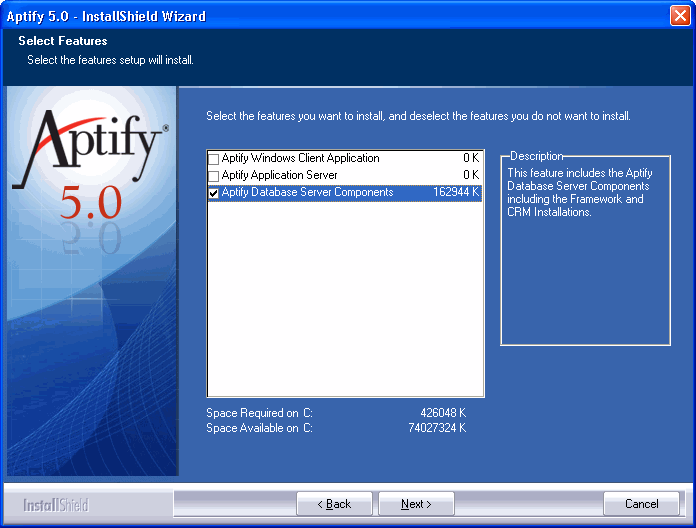Click the Aptify 5.0 - InstallShield Wizard title
Screen dimensions: 696x528
tap(106, 16)
